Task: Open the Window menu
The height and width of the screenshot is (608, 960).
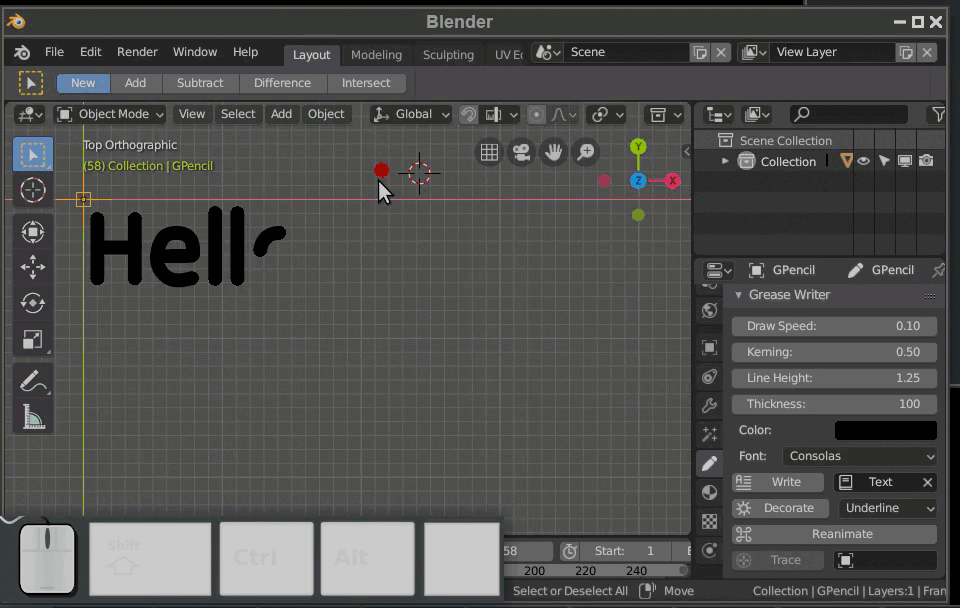Action: [195, 52]
